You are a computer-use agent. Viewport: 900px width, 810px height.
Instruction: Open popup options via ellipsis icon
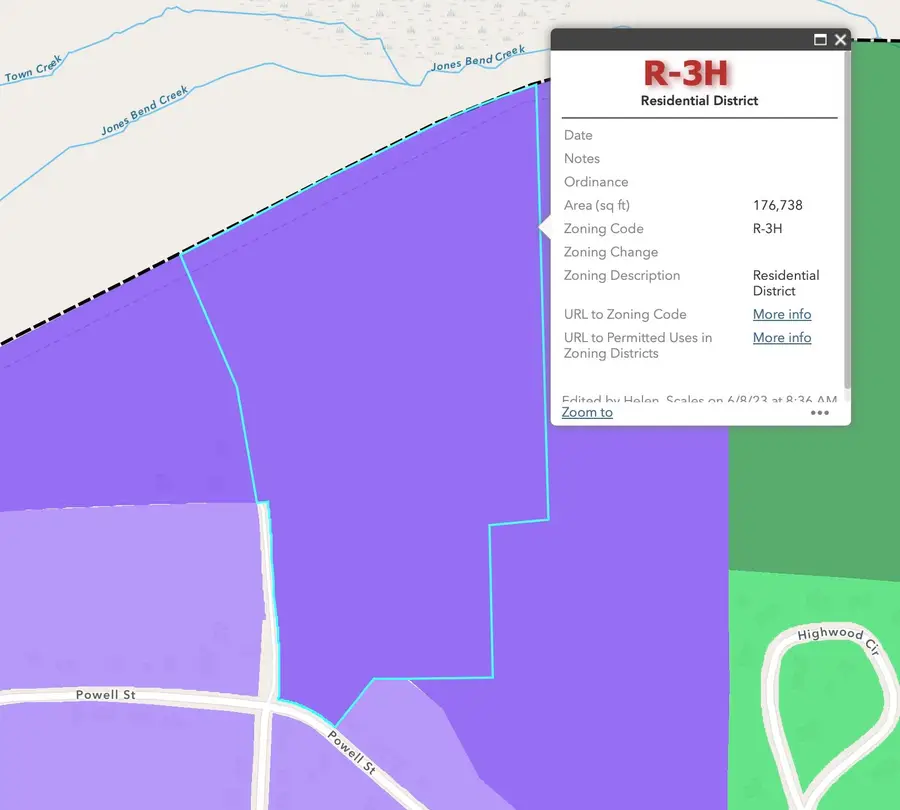click(820, 412)
